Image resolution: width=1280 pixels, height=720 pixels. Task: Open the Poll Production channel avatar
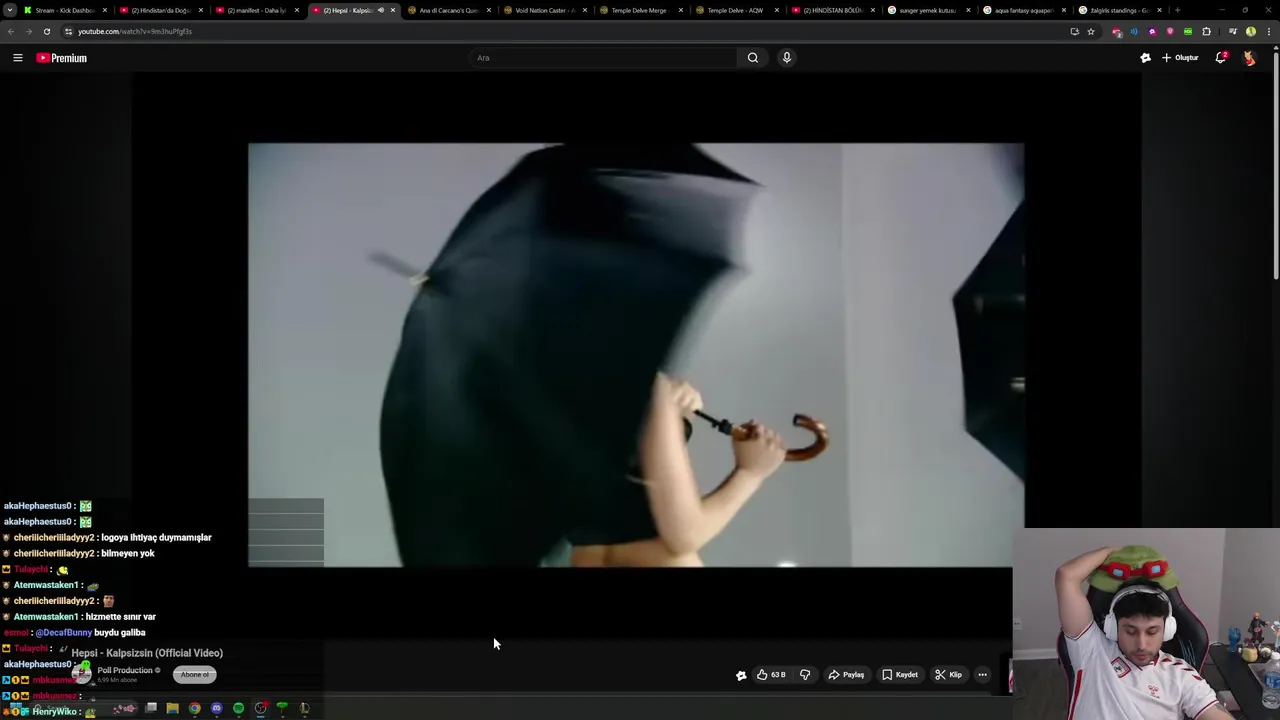coord(82,674)
